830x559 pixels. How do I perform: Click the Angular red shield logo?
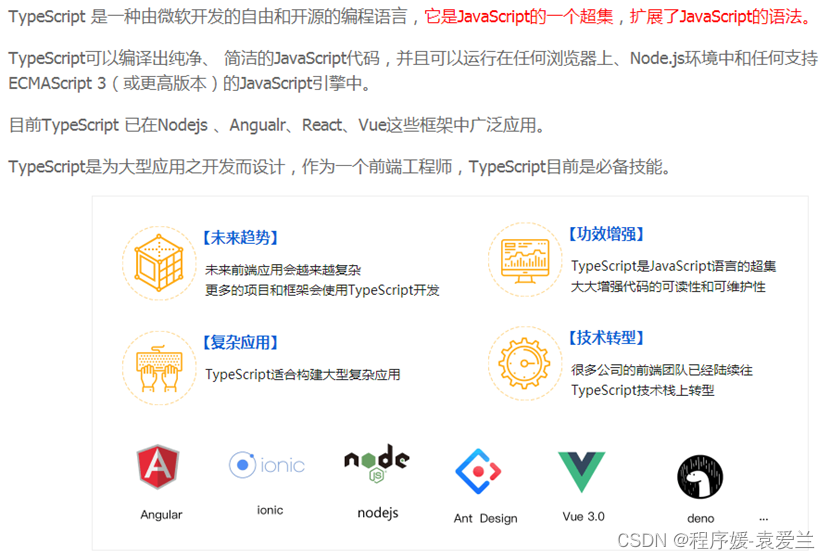tap(158, 466)
